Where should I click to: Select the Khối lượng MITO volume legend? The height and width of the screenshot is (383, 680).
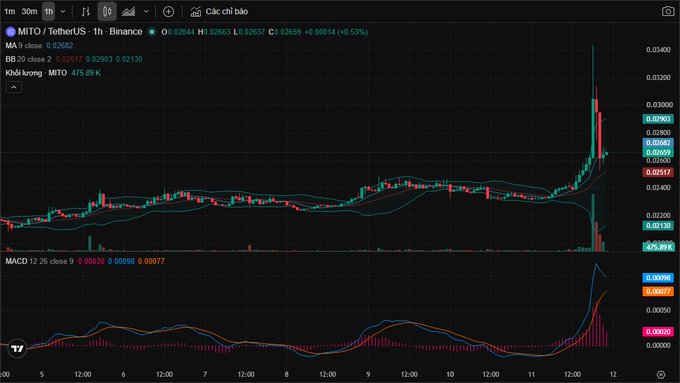[x=36, y=73]
